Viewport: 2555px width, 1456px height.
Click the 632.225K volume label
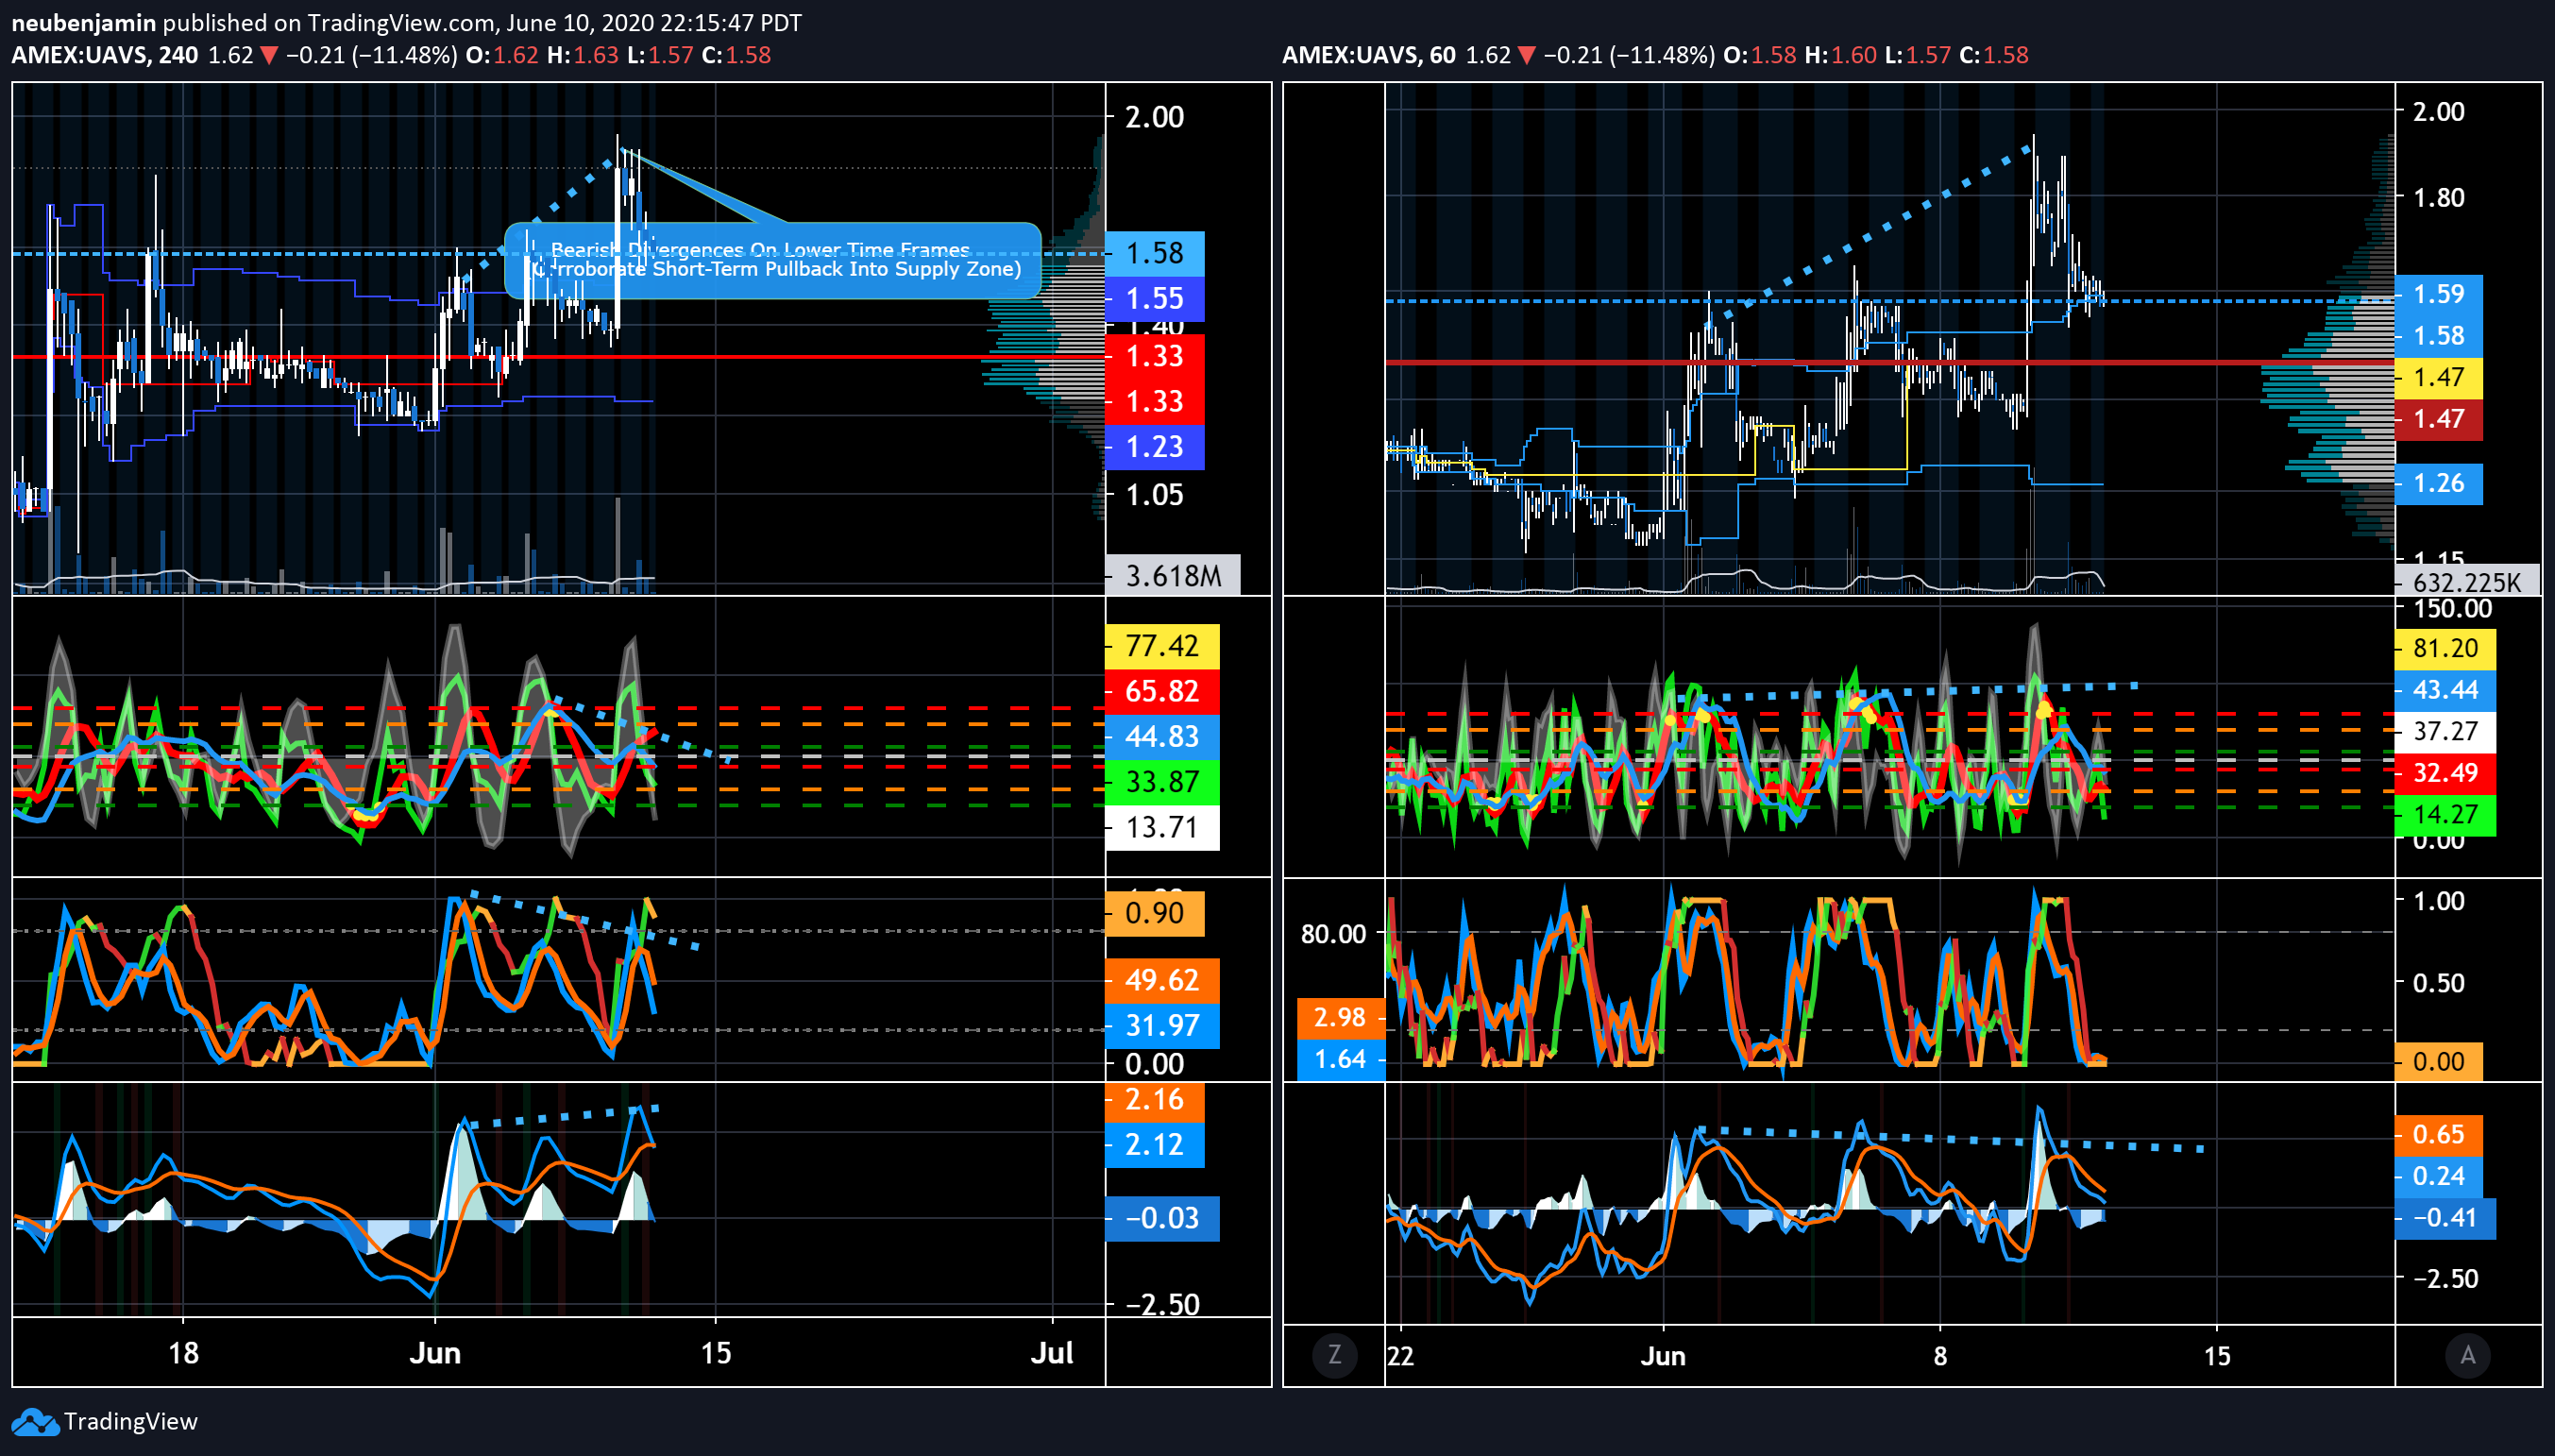click(2467, 582)
